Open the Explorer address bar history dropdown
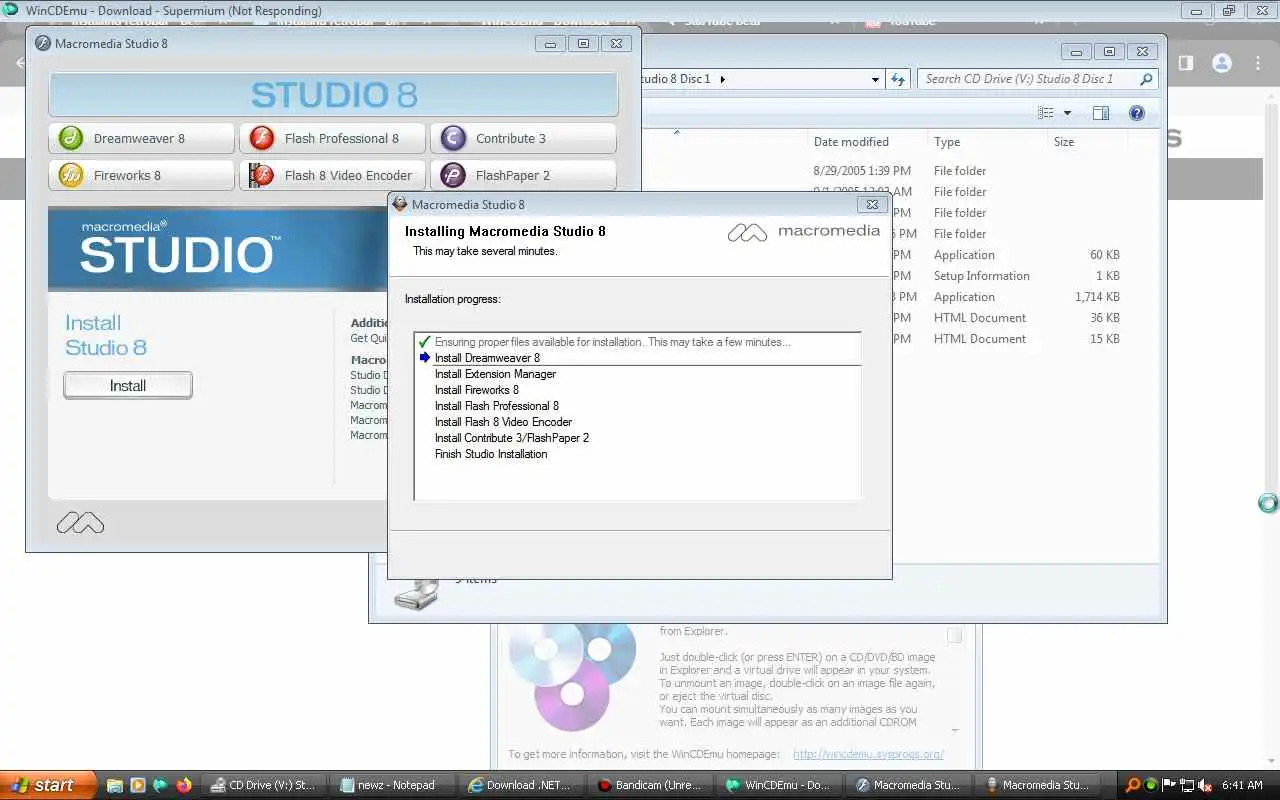 [875, 79]
